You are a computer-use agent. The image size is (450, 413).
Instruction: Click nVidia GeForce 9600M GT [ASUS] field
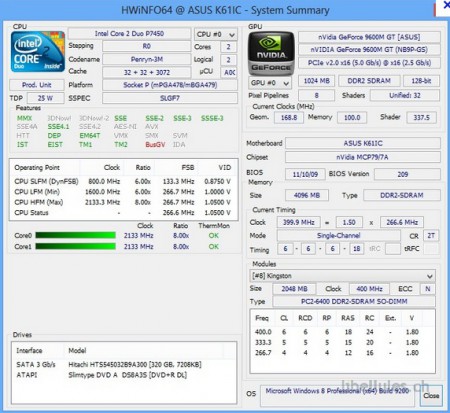369,37
